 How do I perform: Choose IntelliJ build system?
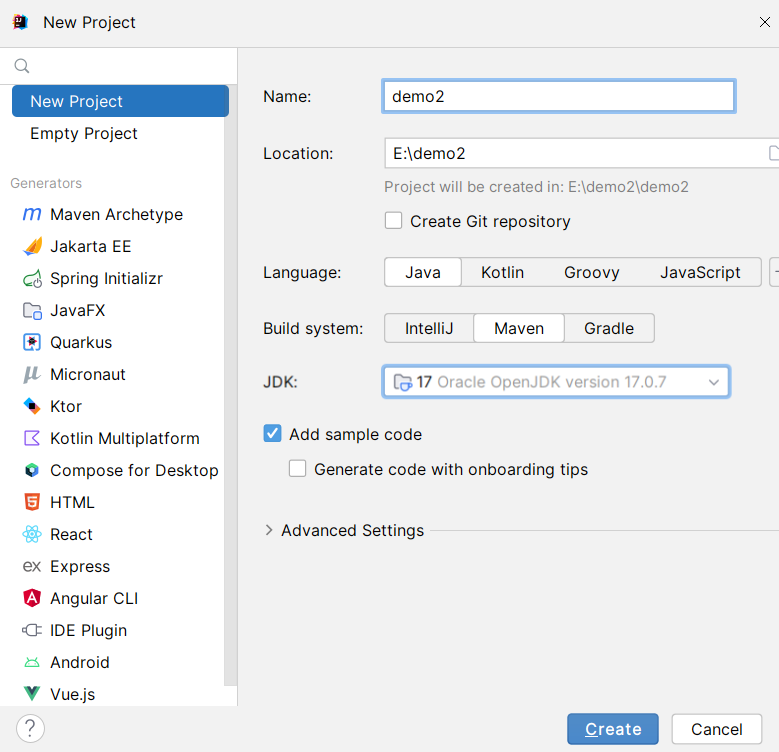click(429, 328)
